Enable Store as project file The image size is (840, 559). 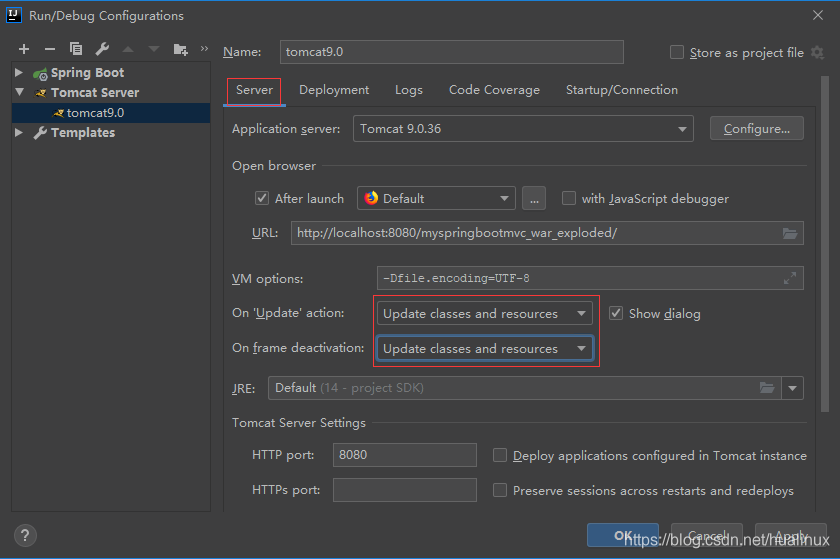pyautogui.click(x=677, y=53)
